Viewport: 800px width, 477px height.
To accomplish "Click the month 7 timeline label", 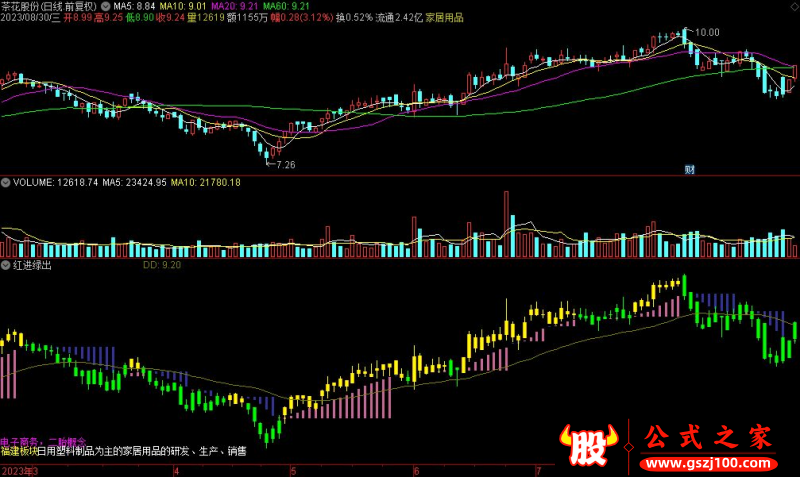I will click(538, 471).
